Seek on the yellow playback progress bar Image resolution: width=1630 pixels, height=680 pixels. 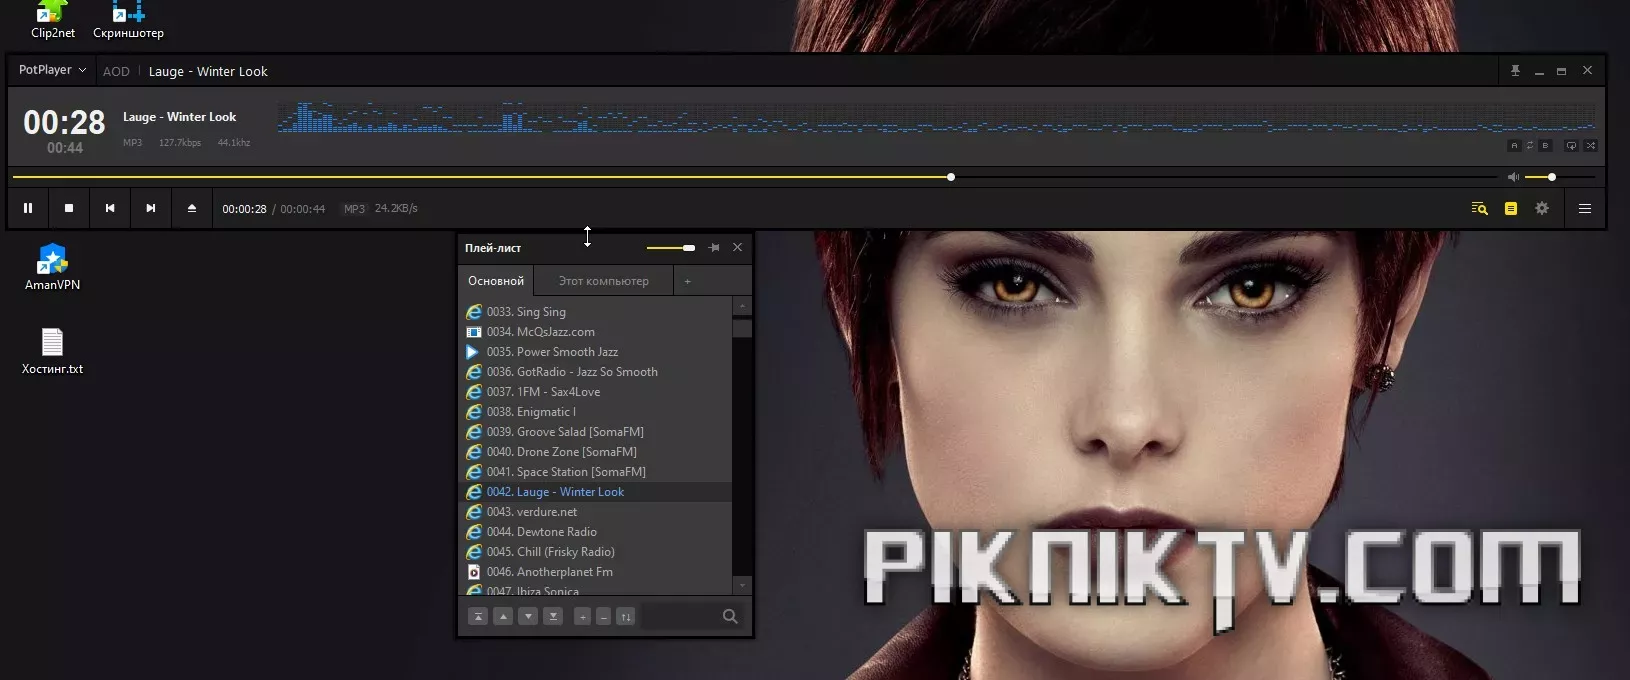pos(756,177)
